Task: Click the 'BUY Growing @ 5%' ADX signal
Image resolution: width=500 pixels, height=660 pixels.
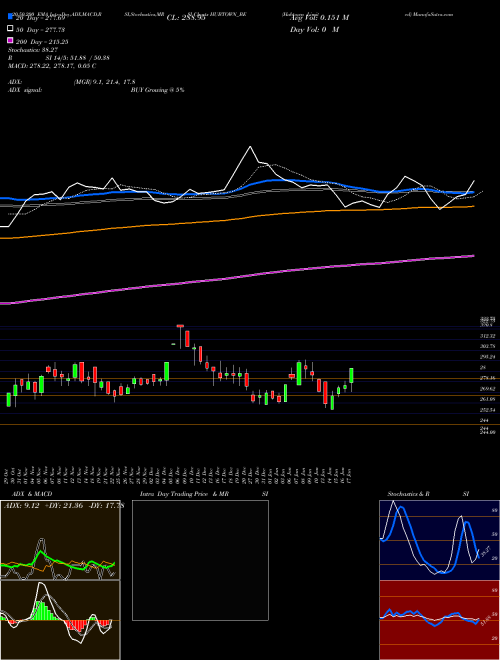Action: (157, 90)
